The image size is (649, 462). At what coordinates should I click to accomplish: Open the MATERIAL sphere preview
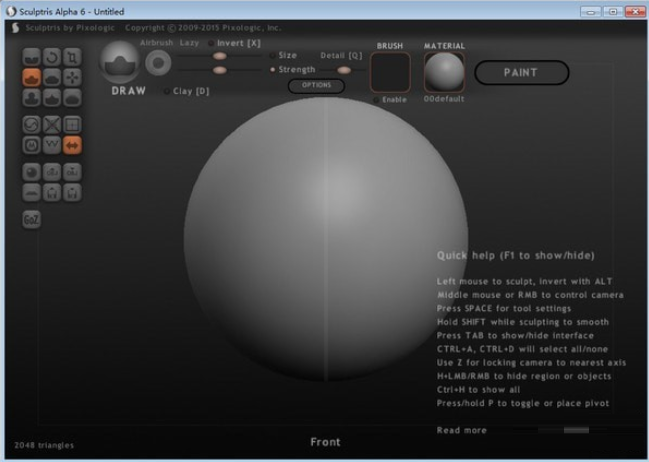pyautogui.click(x=444, y=72)
